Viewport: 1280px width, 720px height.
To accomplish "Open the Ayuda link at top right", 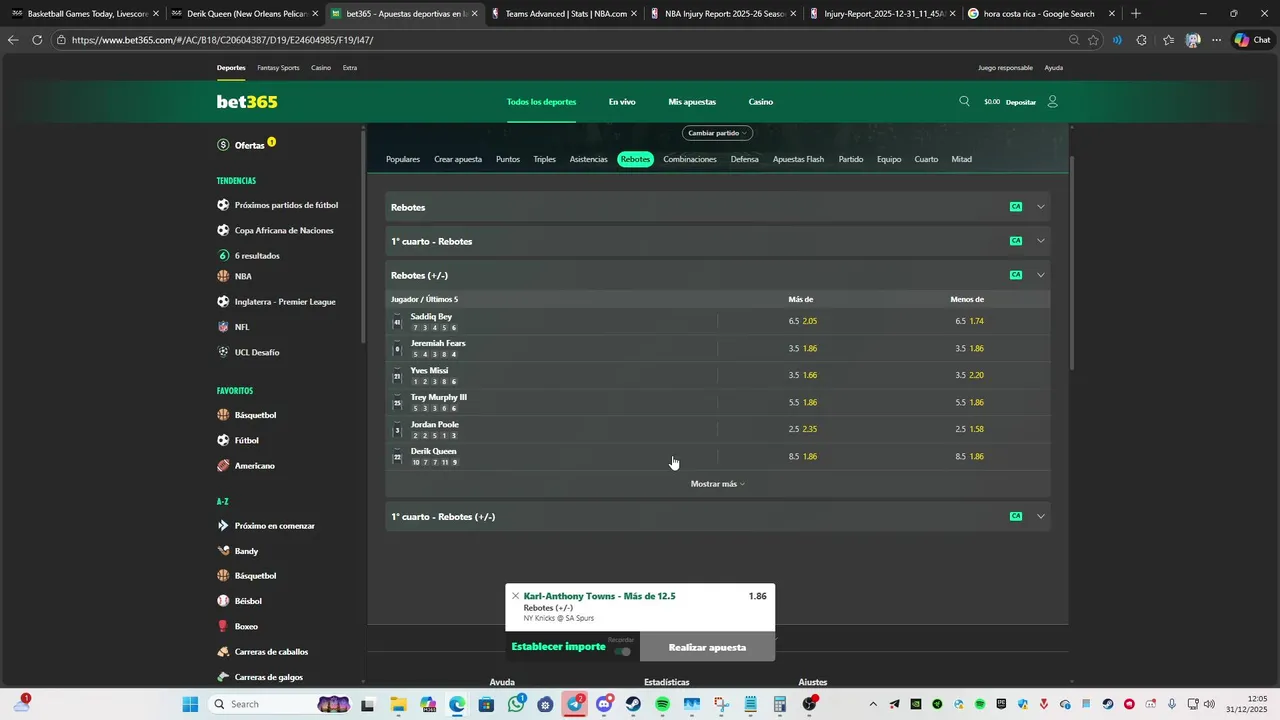I will [1054, 68].
